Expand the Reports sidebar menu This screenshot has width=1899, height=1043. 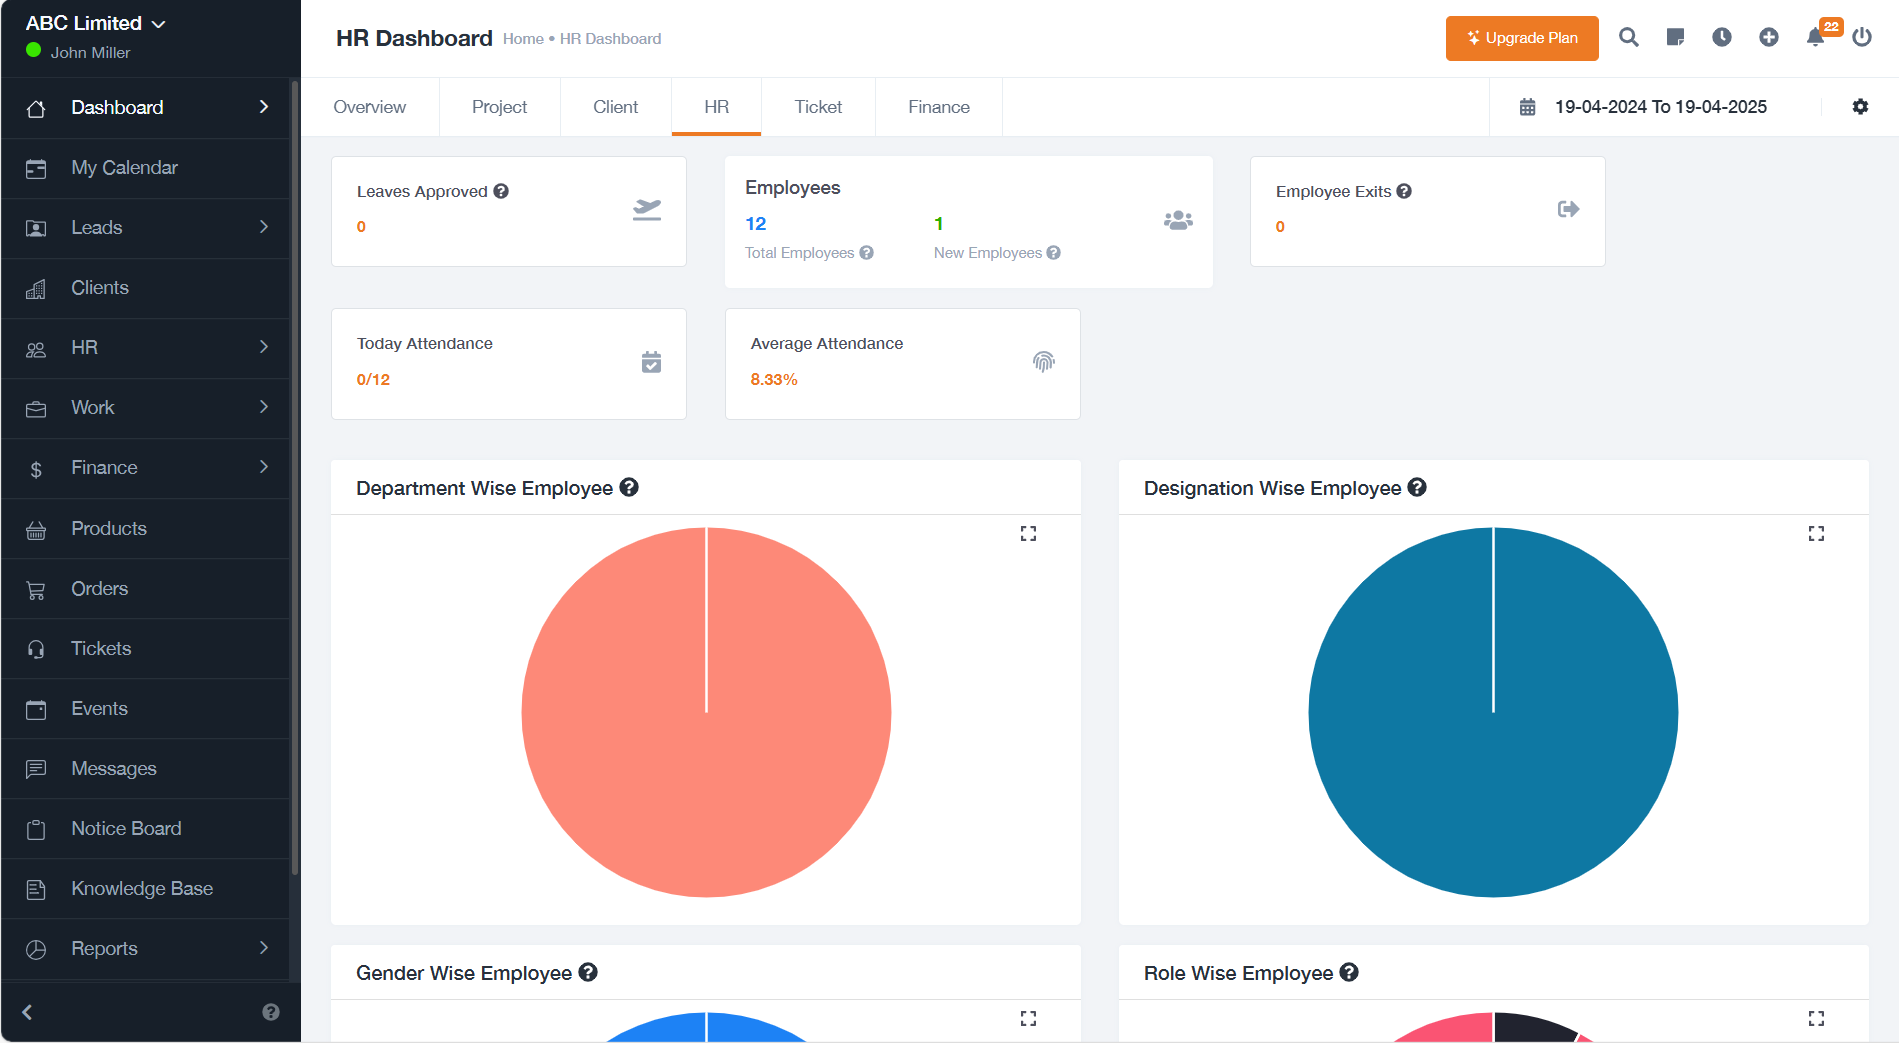[150, 949]
